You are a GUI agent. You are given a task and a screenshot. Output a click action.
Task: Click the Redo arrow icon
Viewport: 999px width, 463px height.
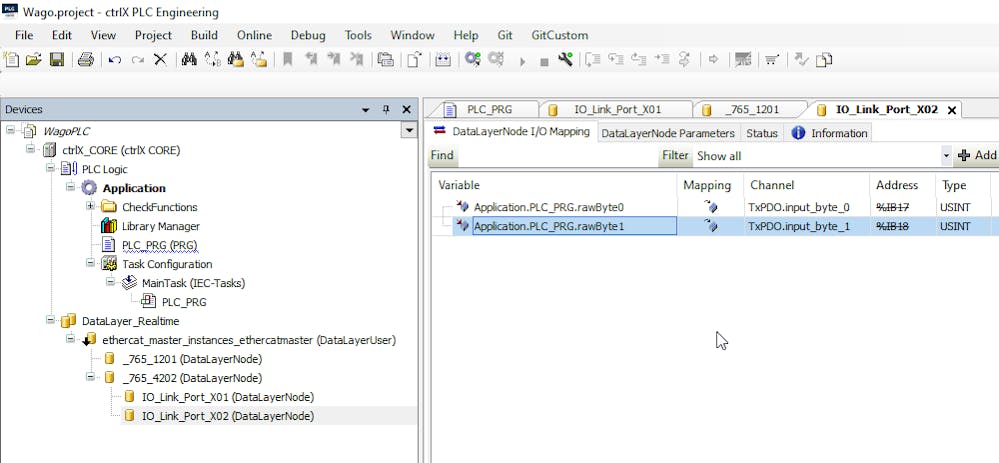[x=138, y=60]
